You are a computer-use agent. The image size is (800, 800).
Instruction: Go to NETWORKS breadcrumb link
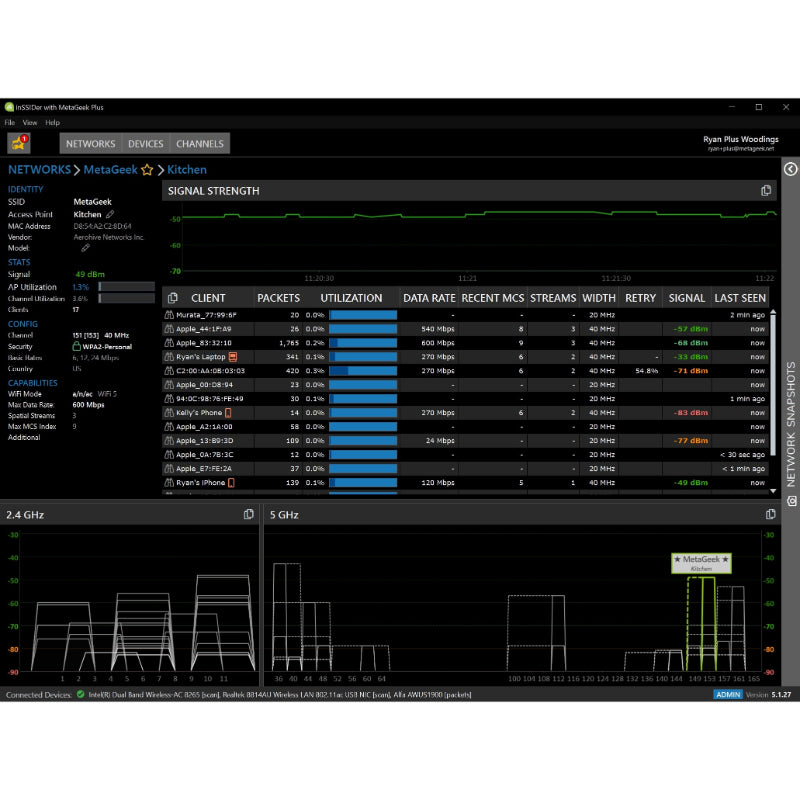click(39, 170)
